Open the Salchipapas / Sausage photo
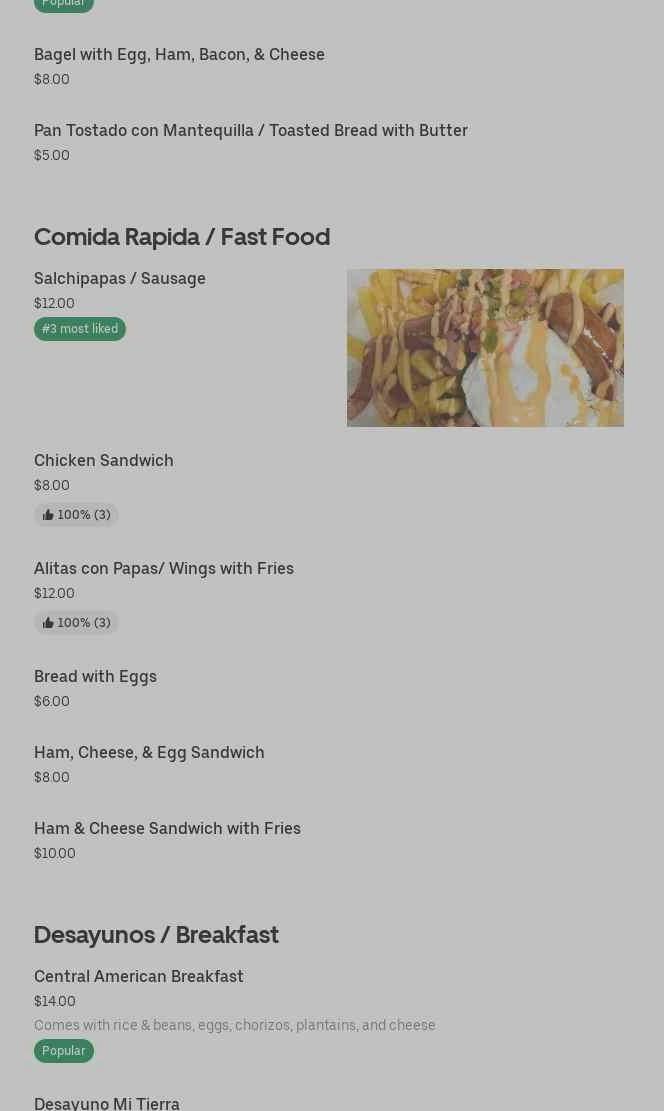The width and height of the screenshot is (664, 1111). click(x=485, y=348)
